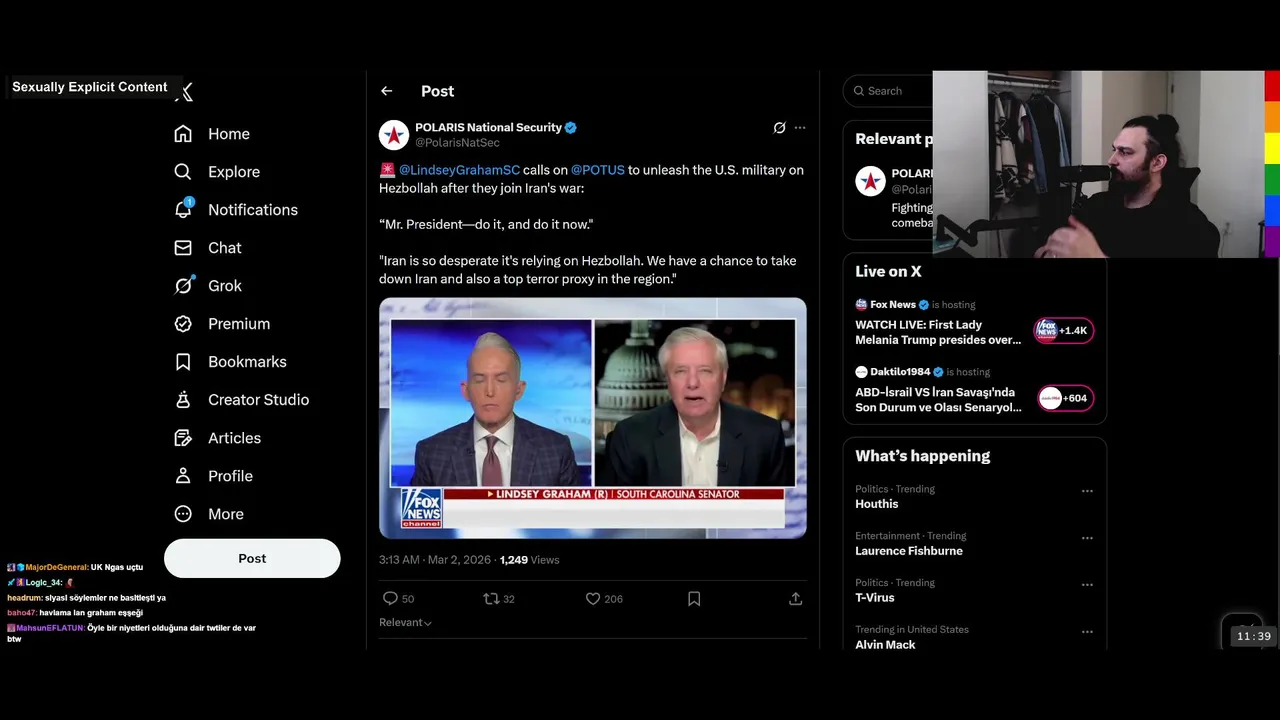Click headrum's chat message
Image resolution: width=1280 pixels, height=720 pixels.
point(86,598)
